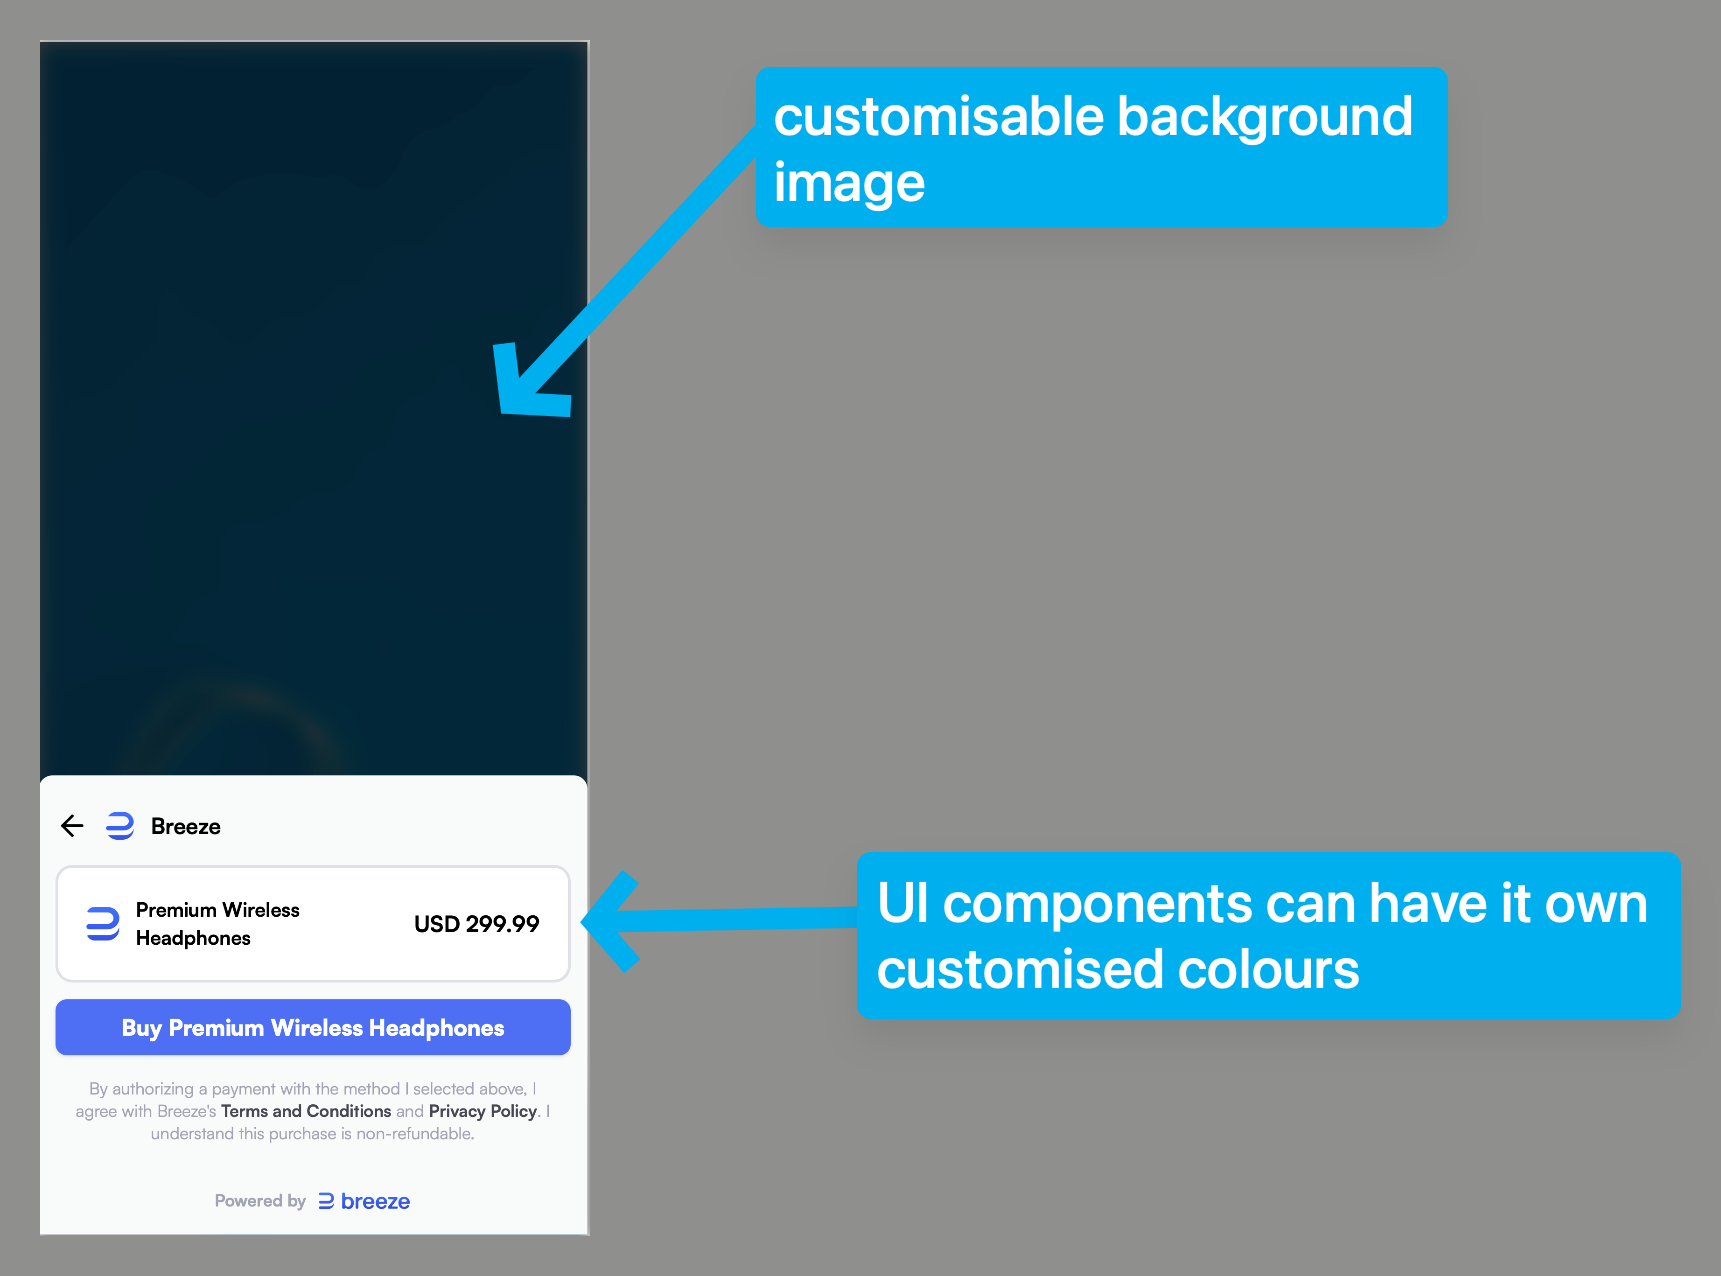Image resolution: width=1721 pixels, height=1276 pixels.
Task: Open the Terms and Conditions link
Action: point(306,1111)
